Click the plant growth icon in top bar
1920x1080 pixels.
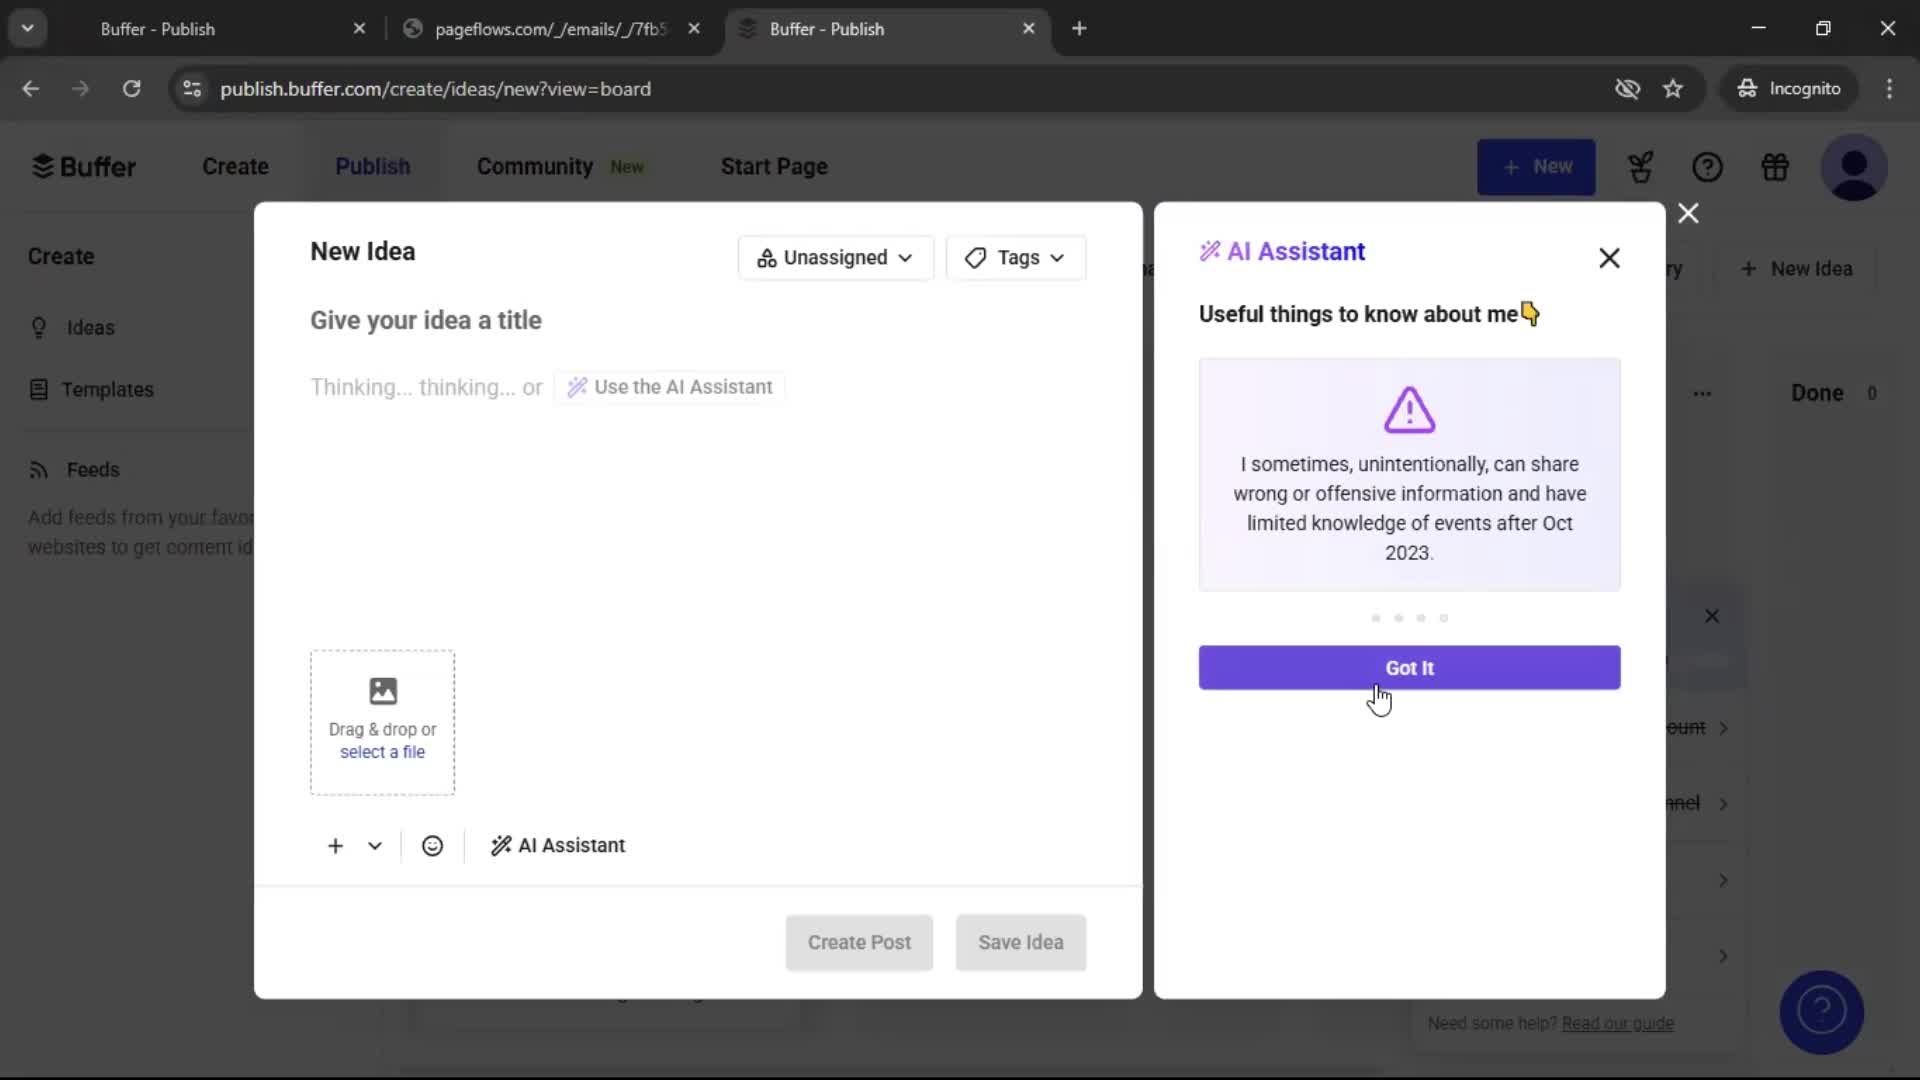pos(1640,167)
